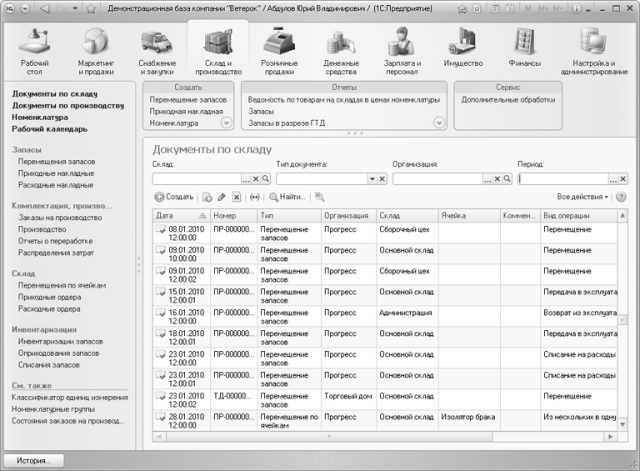Click inside the Период input field
Screen dimensions: 640x471
[563, 179]
